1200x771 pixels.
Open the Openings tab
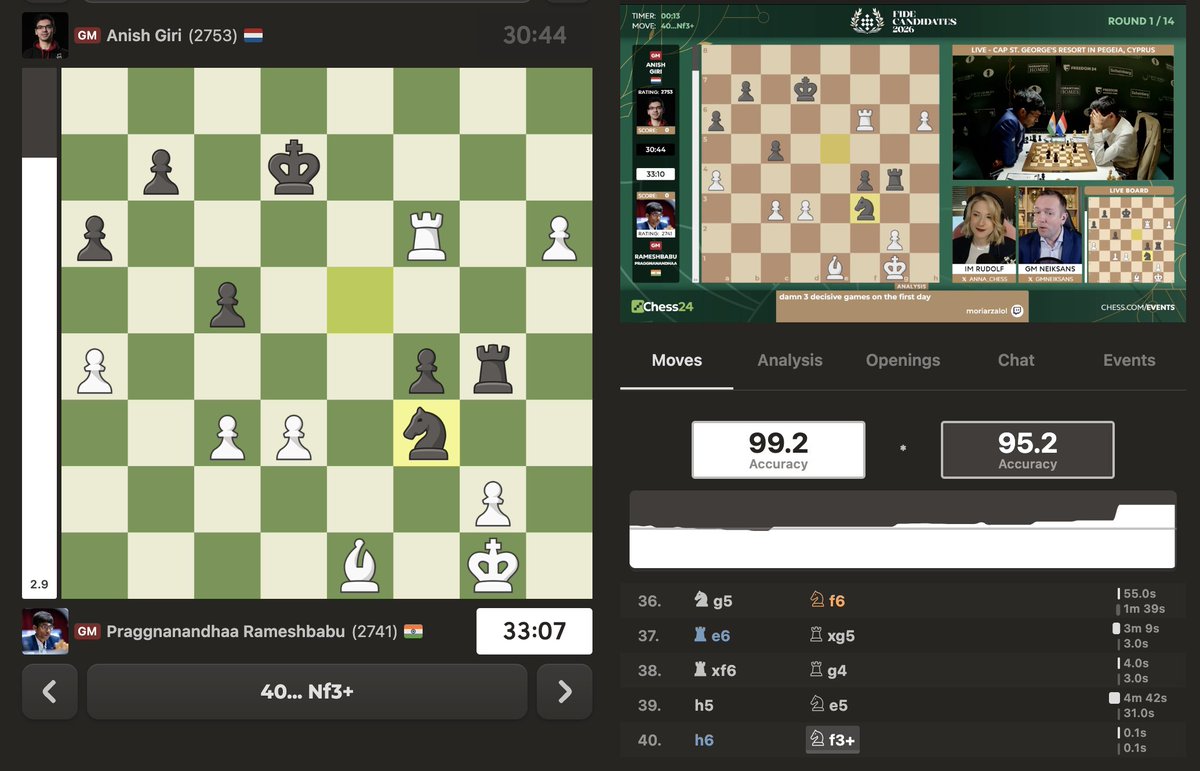click(902, 360)
